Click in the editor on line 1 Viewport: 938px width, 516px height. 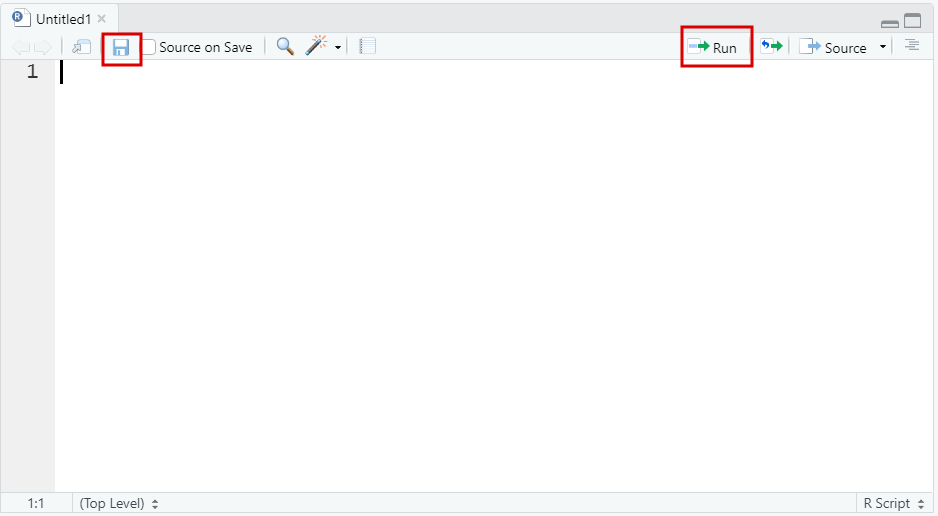(x=400, y=72)
